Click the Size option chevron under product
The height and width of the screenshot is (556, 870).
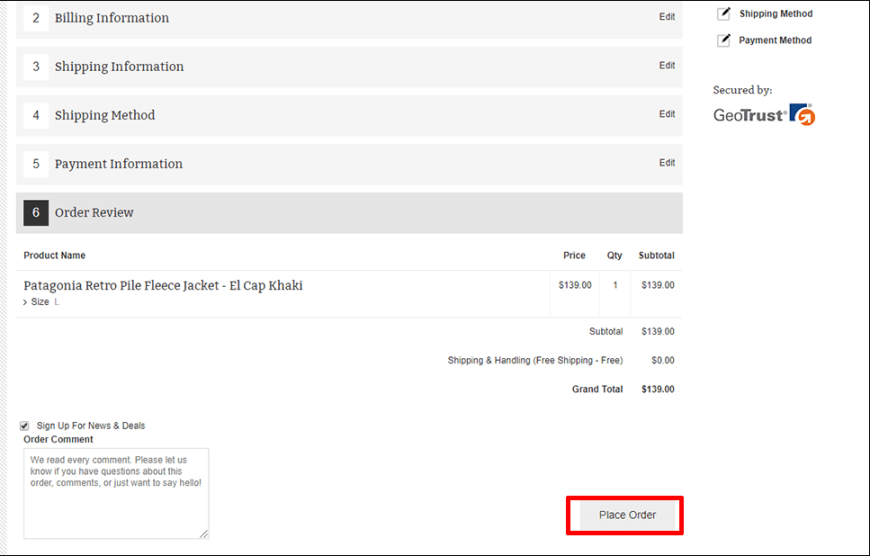(25, 302)
